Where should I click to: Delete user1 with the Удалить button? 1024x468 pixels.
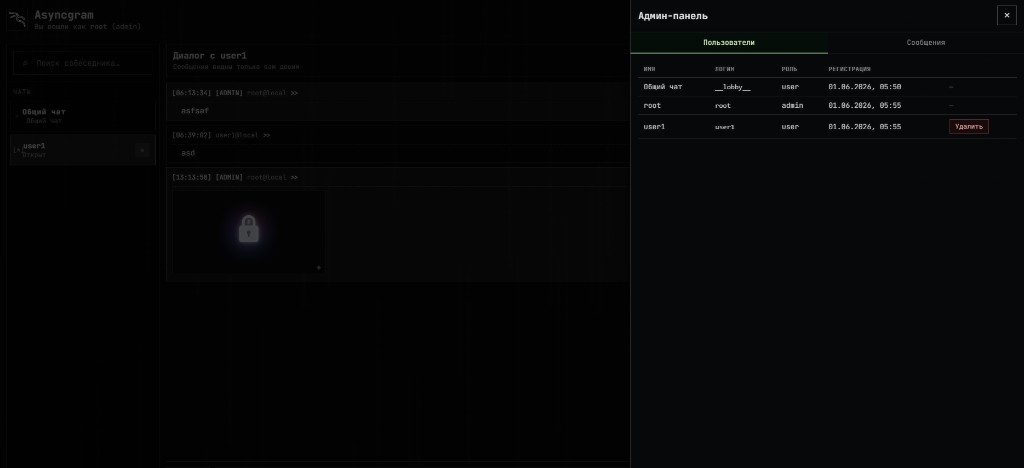(968, 127)
